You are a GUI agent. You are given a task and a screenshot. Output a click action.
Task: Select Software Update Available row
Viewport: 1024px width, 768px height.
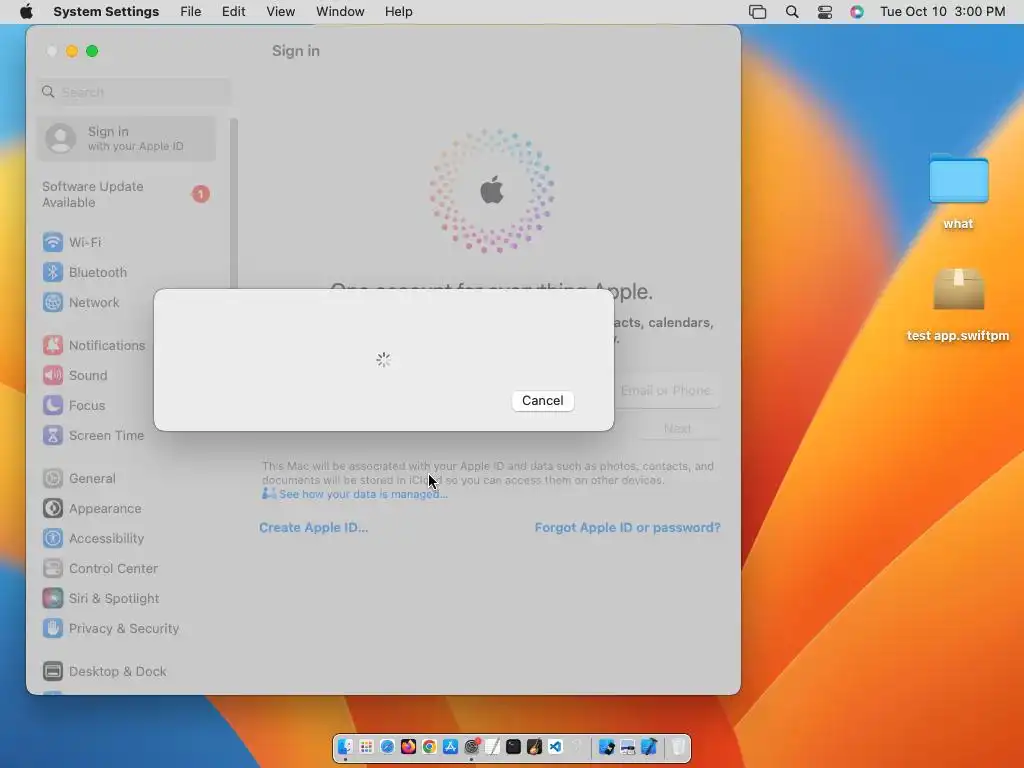[126, 194]
